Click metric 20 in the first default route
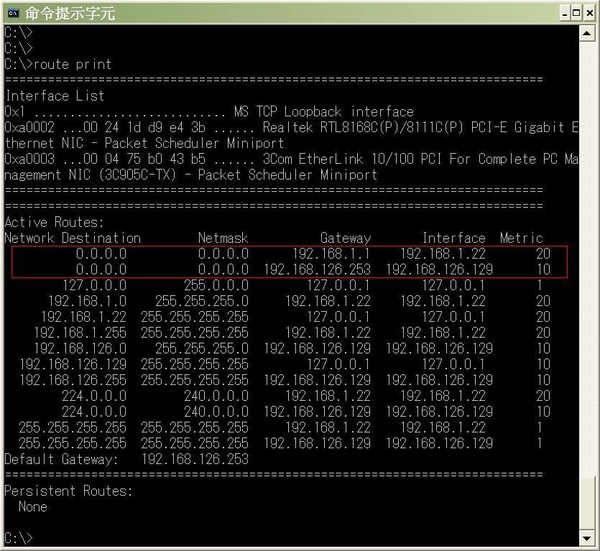 543,254
